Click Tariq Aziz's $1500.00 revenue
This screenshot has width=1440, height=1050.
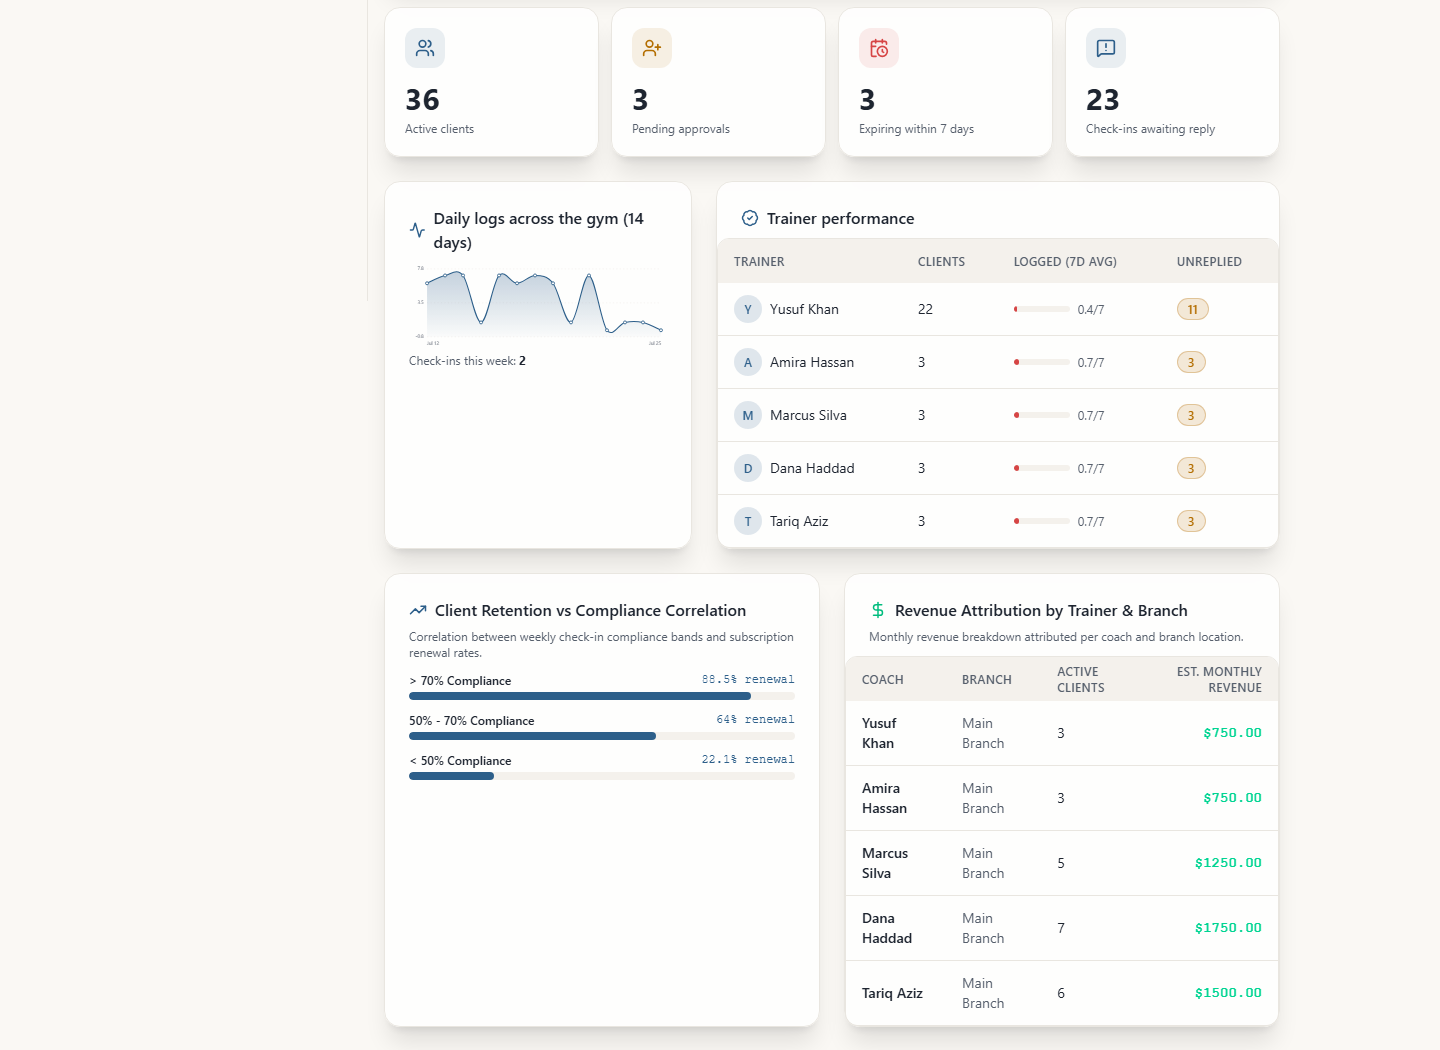(1228, 993)
